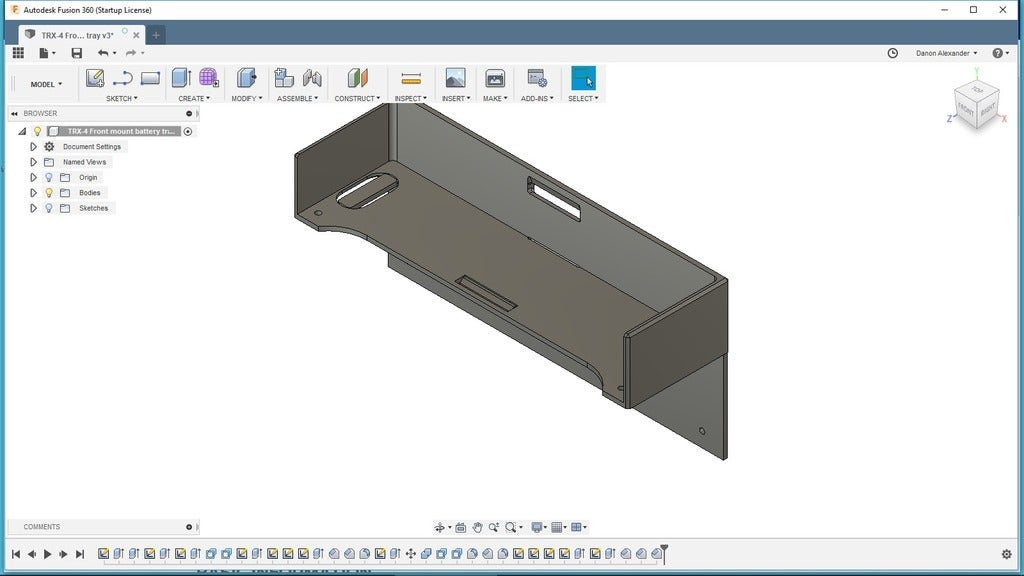
Task: Open the job status clock icon
Action: coord(893,53)
